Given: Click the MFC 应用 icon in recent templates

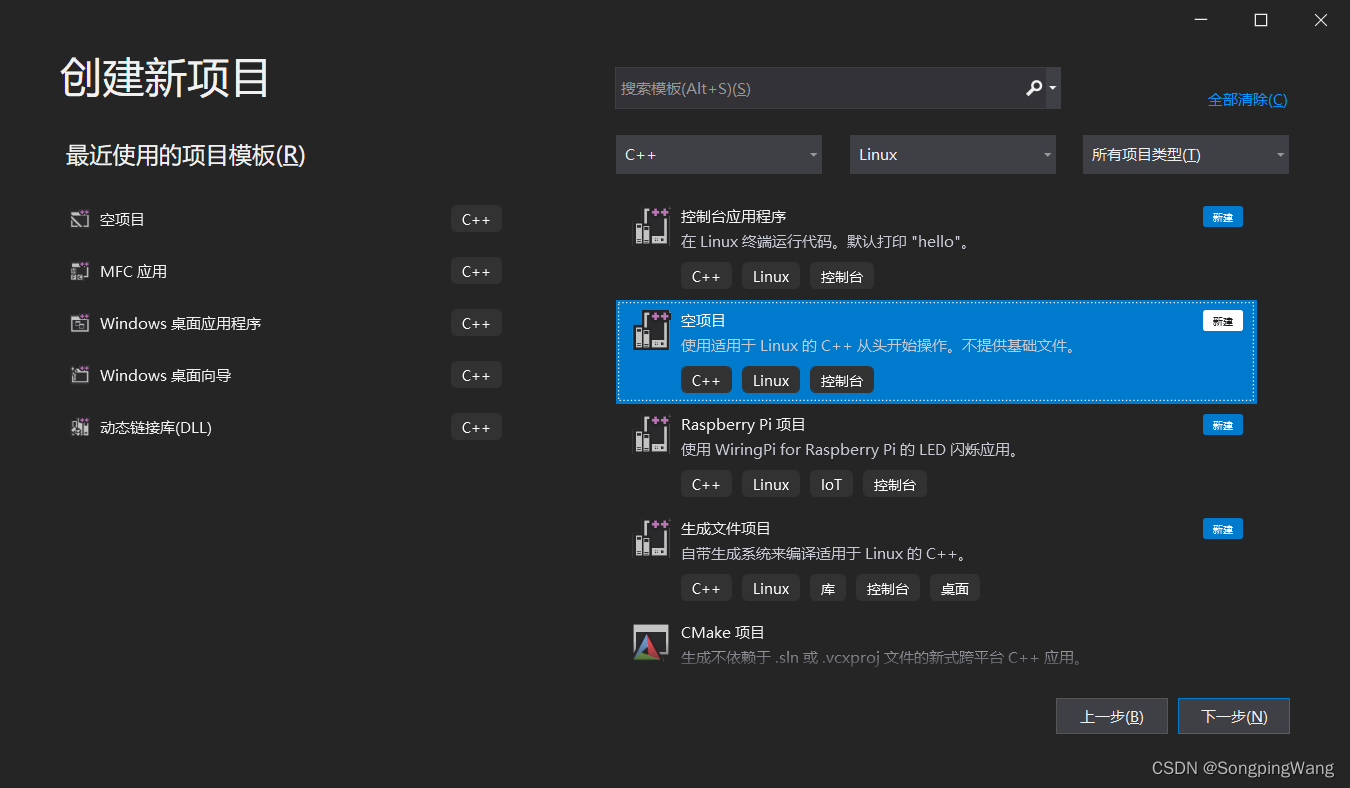Looking at the screenshot, I should pos(80,270).
